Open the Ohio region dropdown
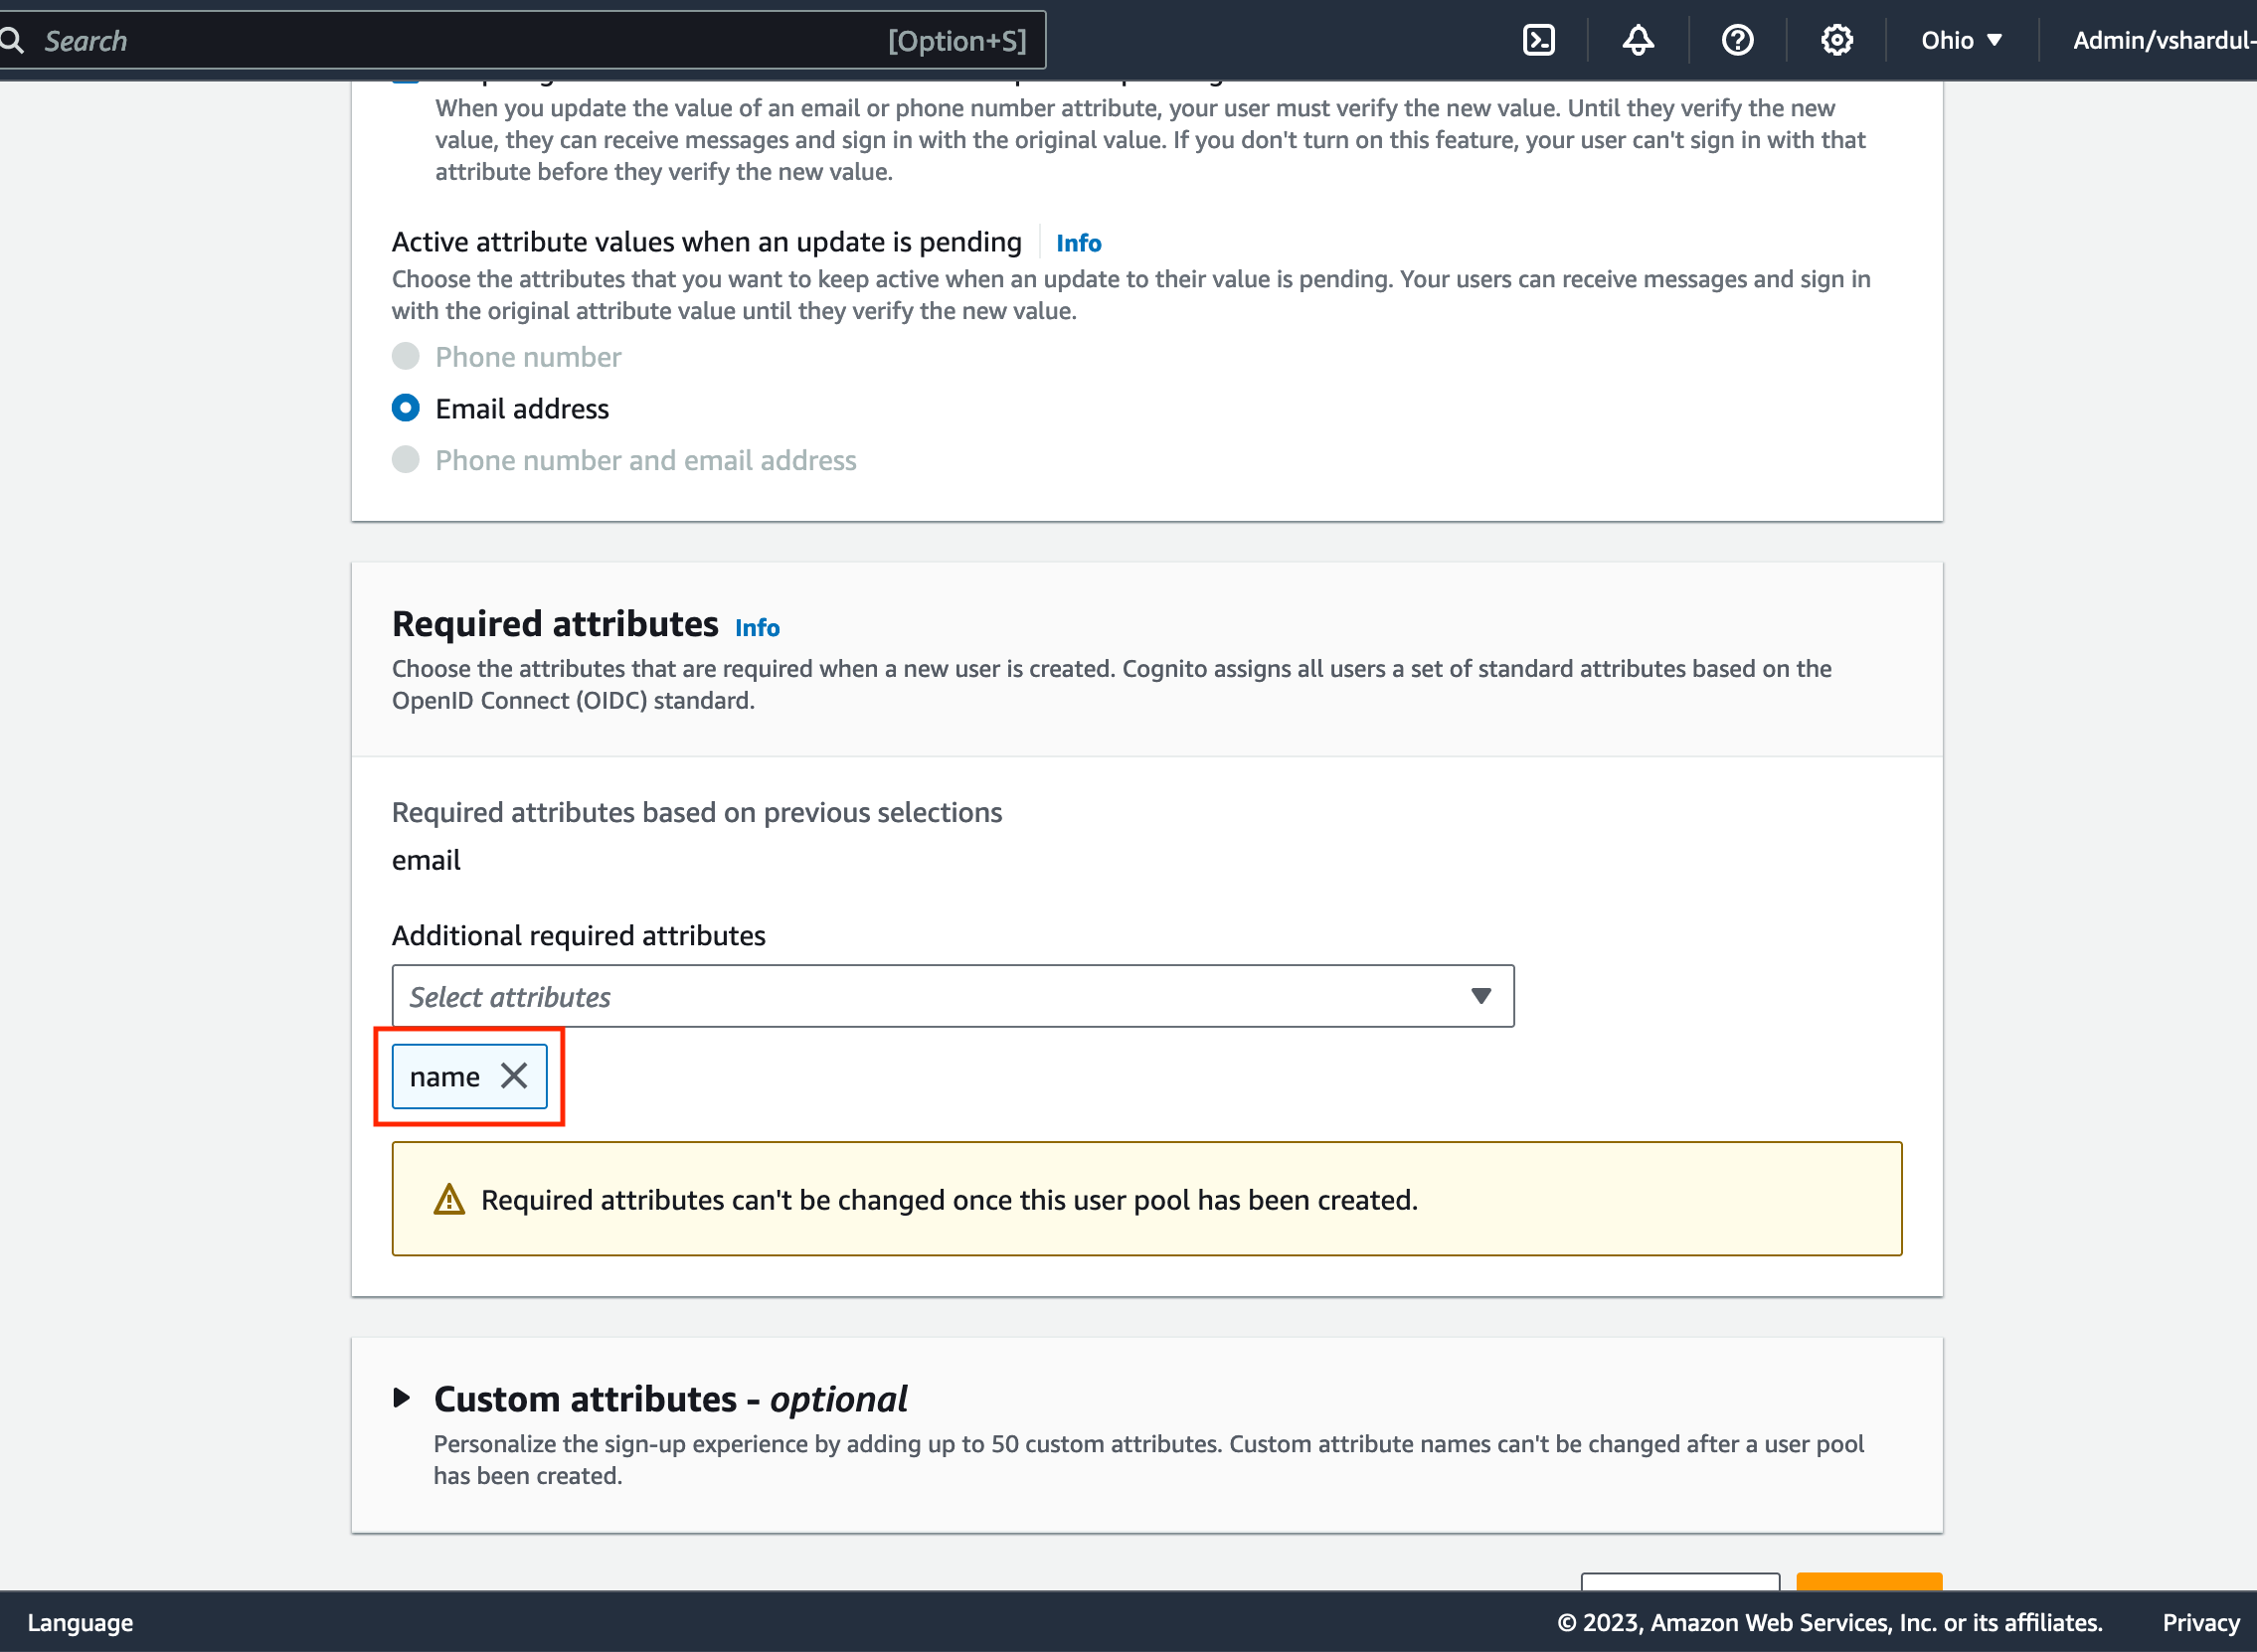 click(x=1958, y=40)
